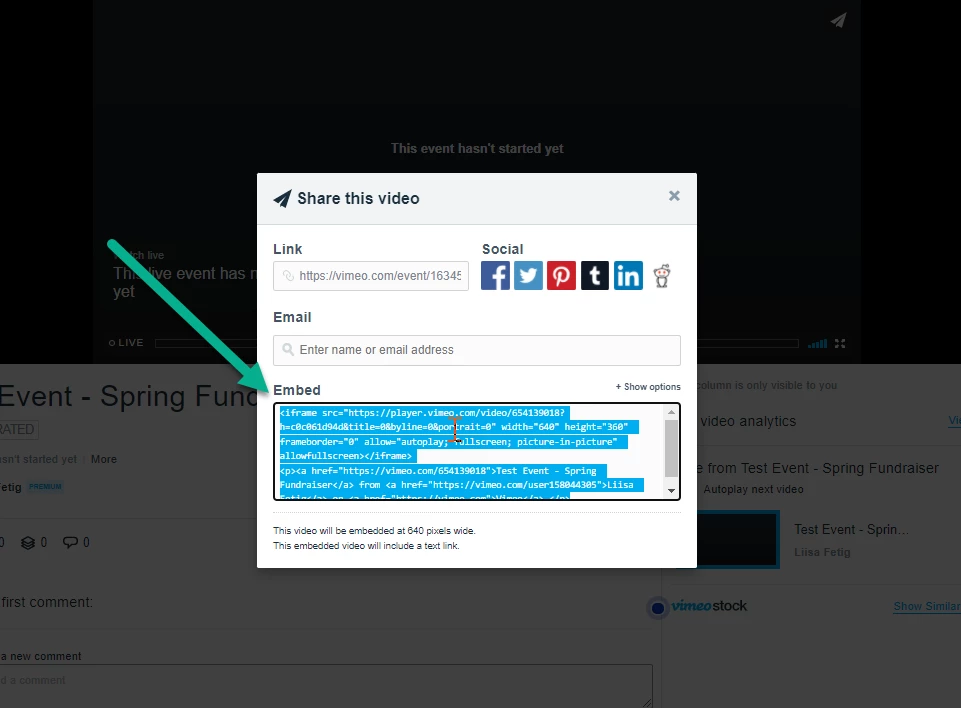Click the Test Event video thumbnail
Image resolution: width=961 pixels, height=708 pixels.
click(739, 539)
